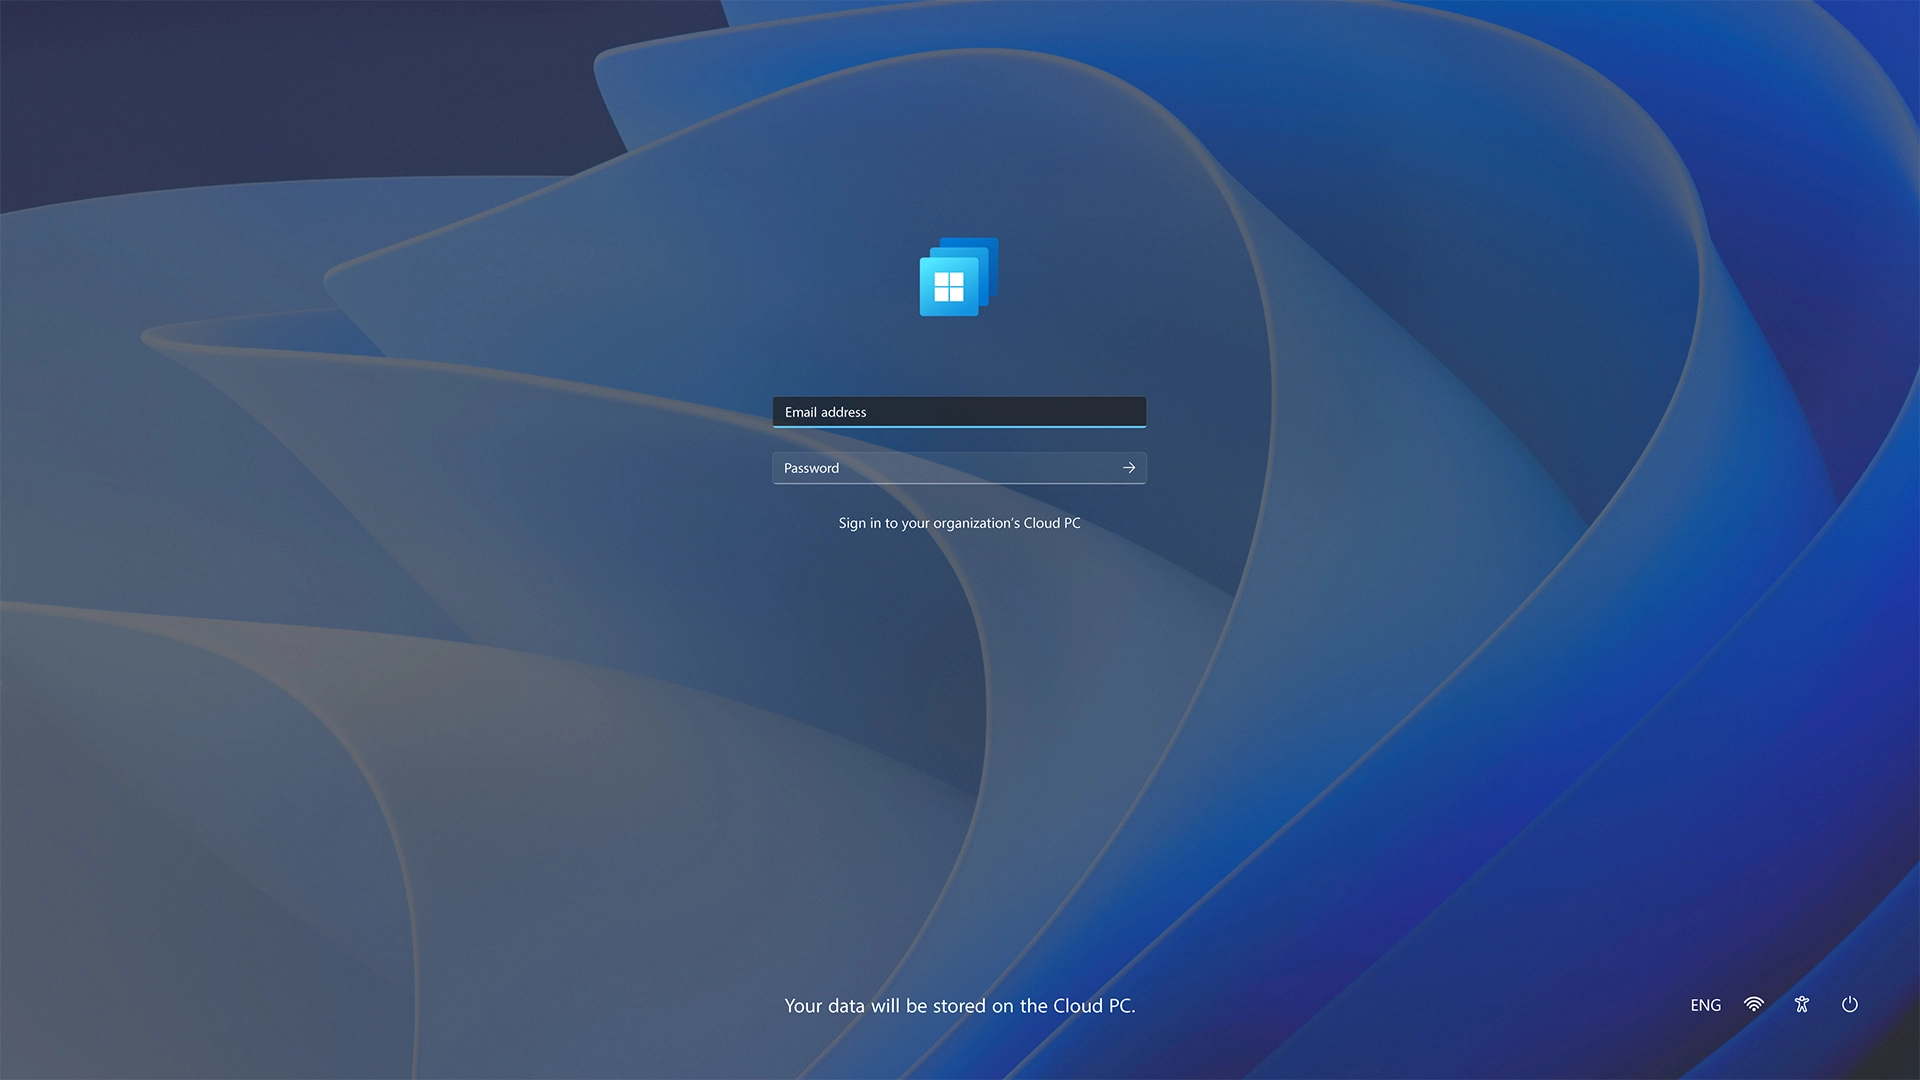The height and width of the screenshot is (1080, 1920).
Task: Switch input language via ENG indicator
Action: [x=1705, y=1005]
